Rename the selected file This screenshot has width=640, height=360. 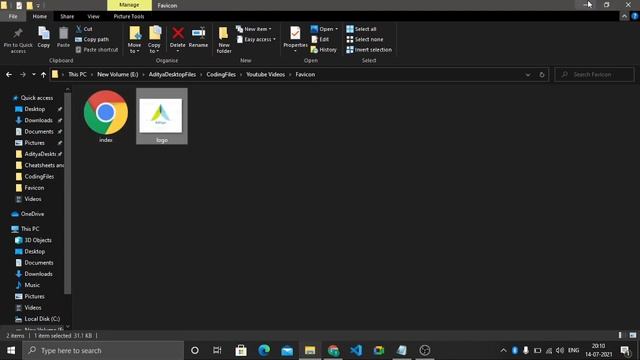coord(198,38)
